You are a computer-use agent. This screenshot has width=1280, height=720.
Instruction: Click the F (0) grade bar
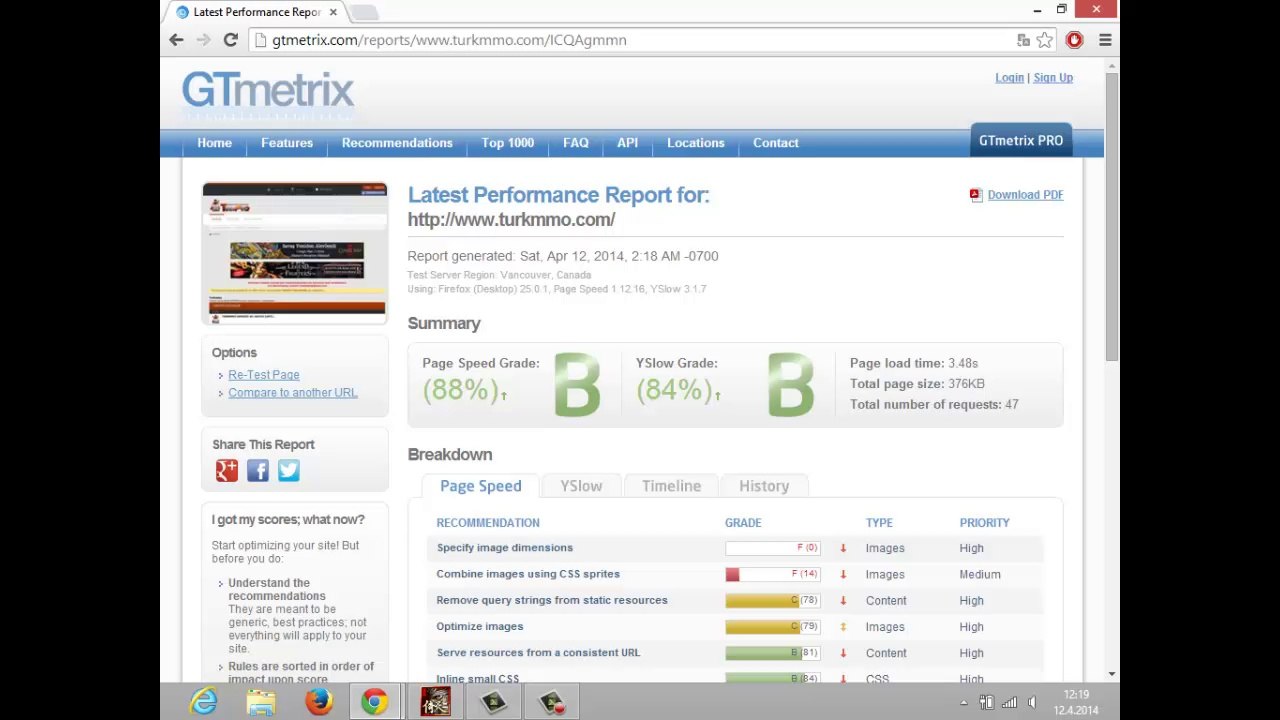[x=773, y=548]
